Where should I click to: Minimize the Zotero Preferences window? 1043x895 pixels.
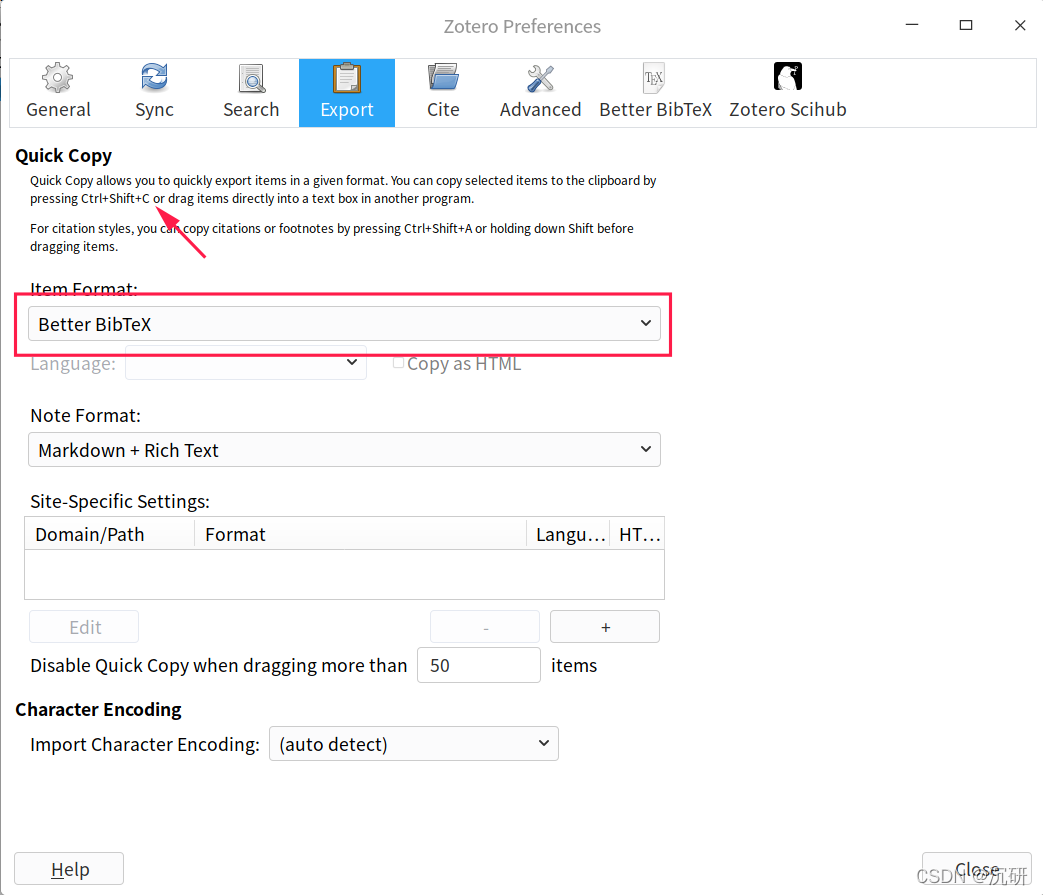[912, 25]
